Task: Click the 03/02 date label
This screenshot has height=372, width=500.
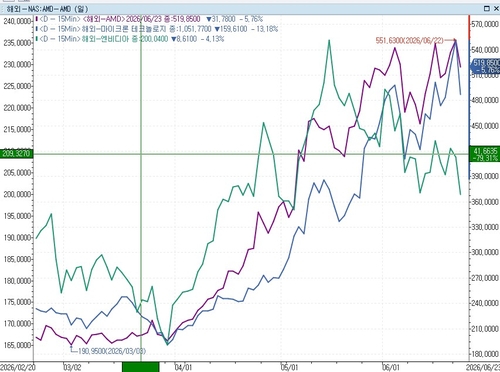Action: pyautogui.click(x=71, y=367)
